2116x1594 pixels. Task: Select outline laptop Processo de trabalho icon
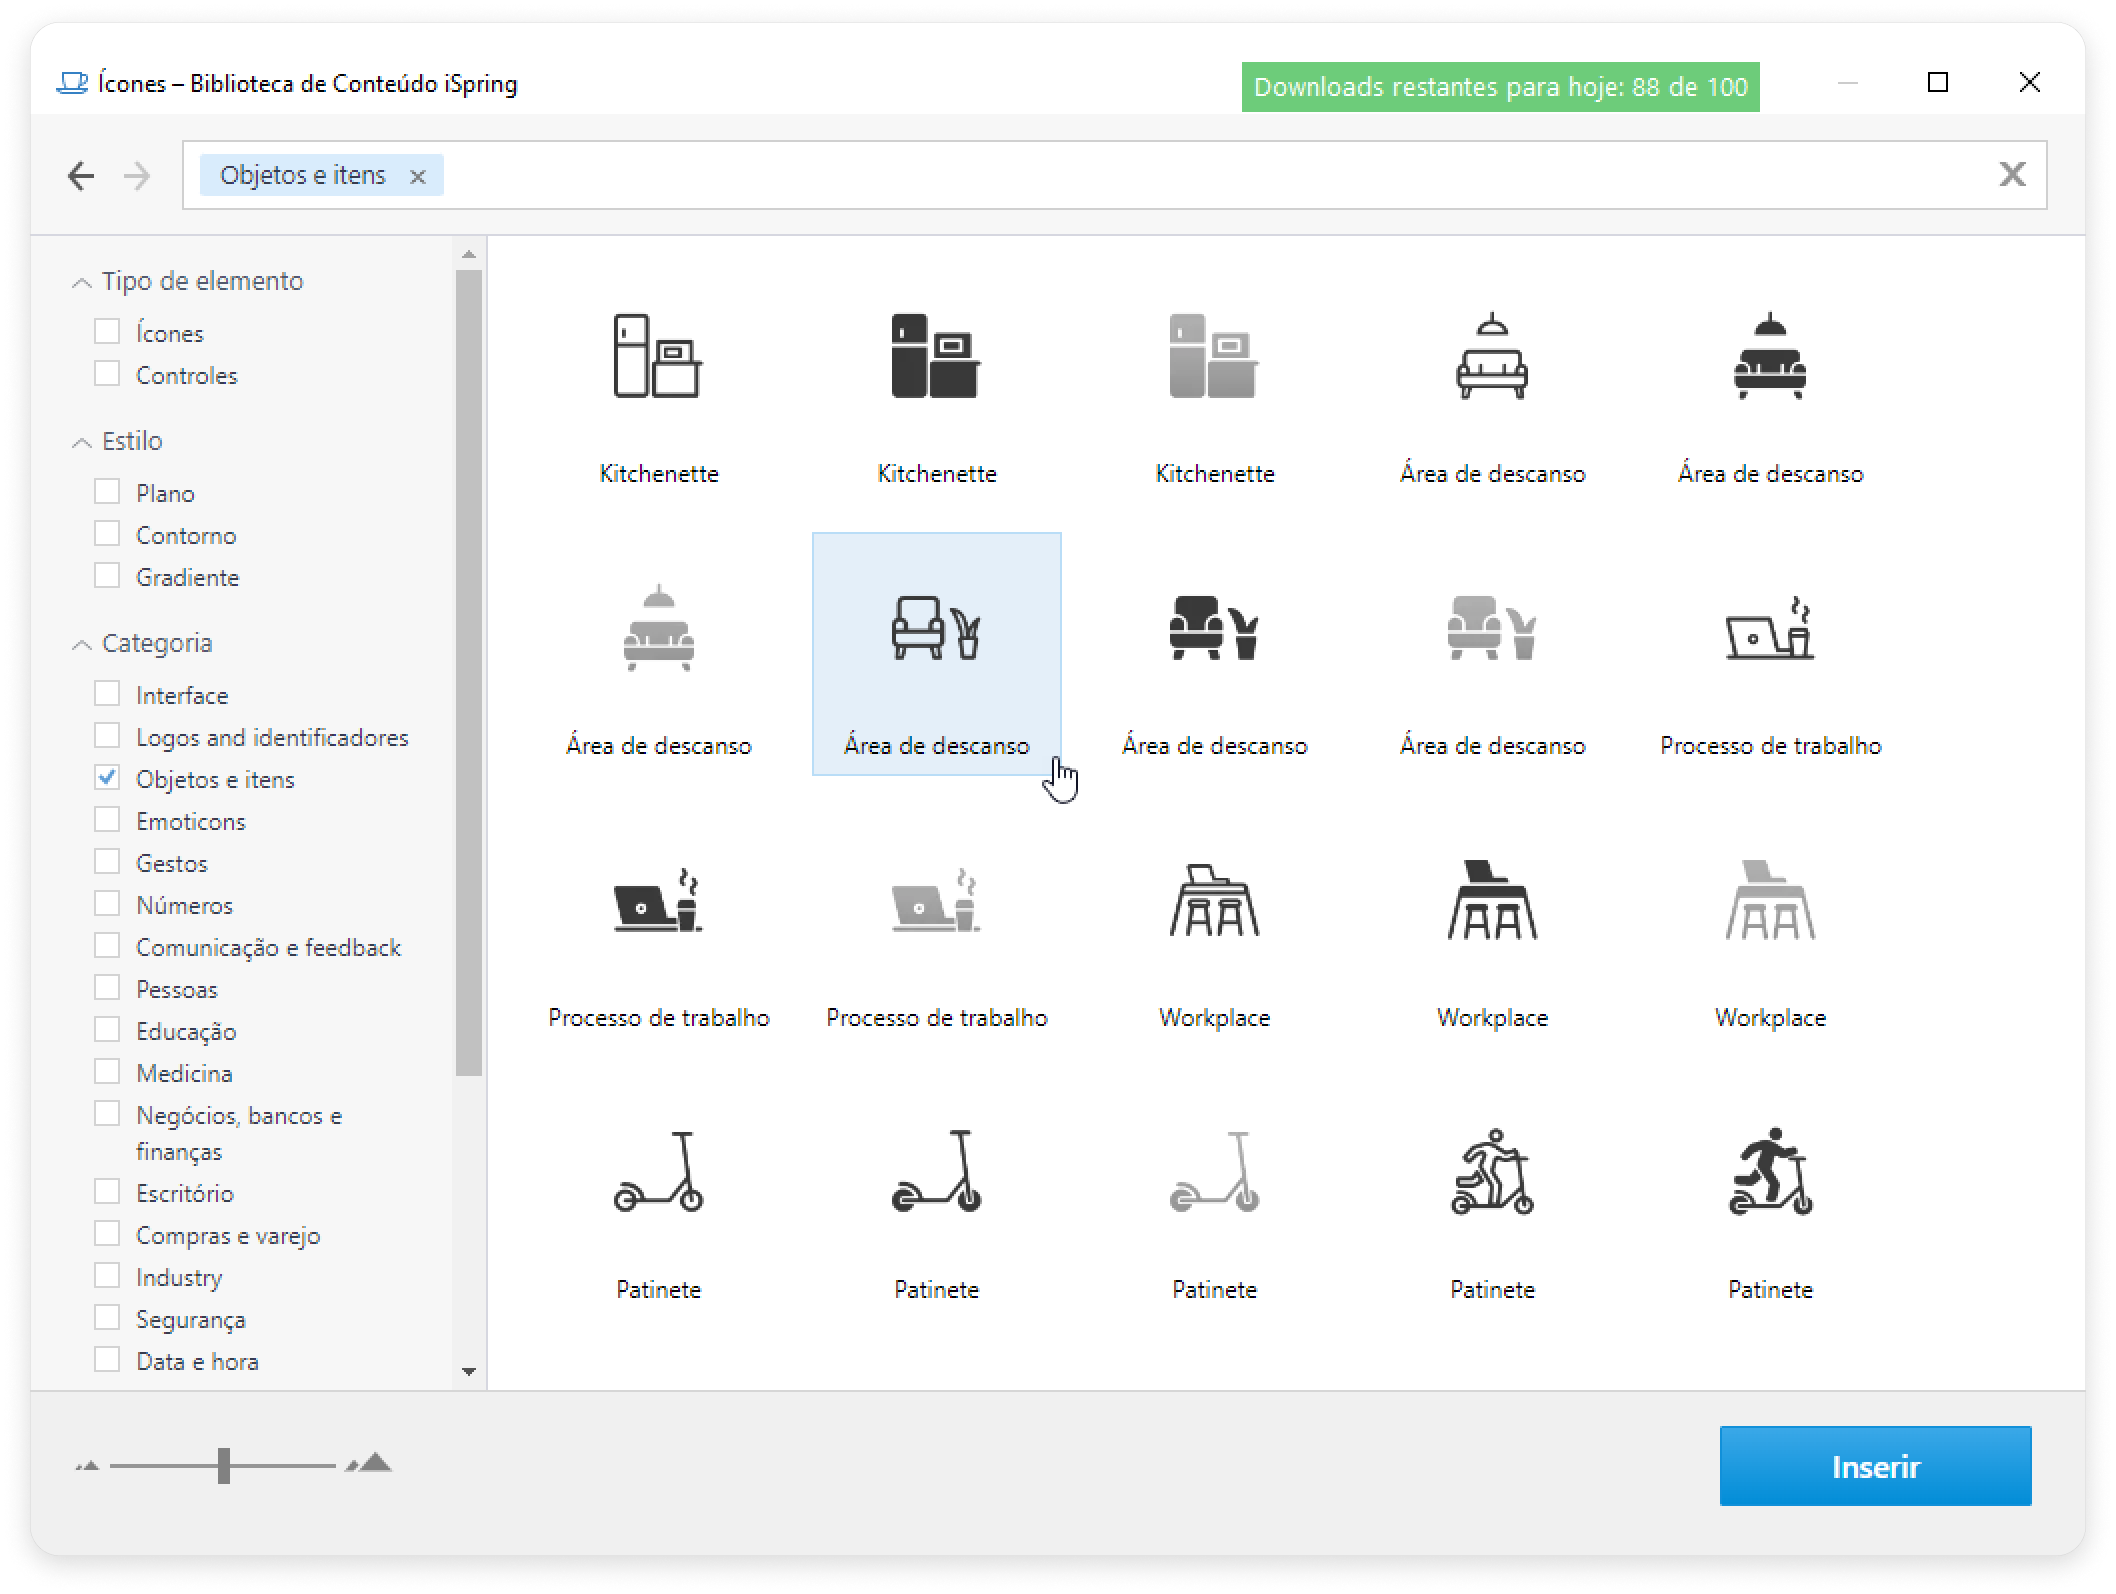click(x=1770, y=629)
